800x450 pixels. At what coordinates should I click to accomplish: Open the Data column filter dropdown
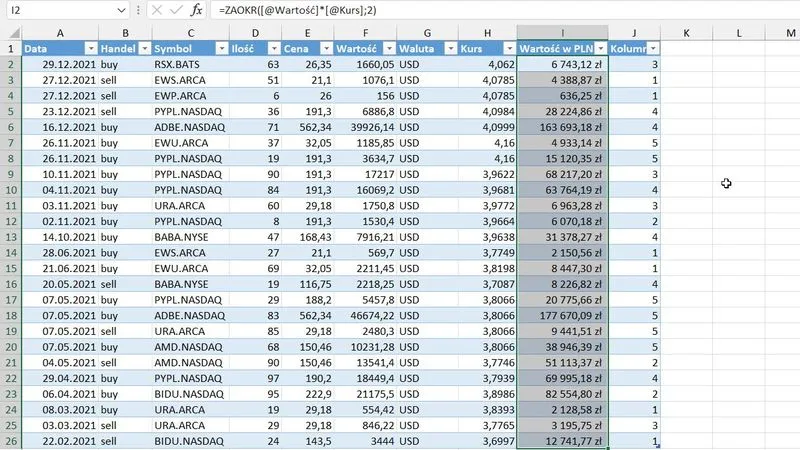90,48
